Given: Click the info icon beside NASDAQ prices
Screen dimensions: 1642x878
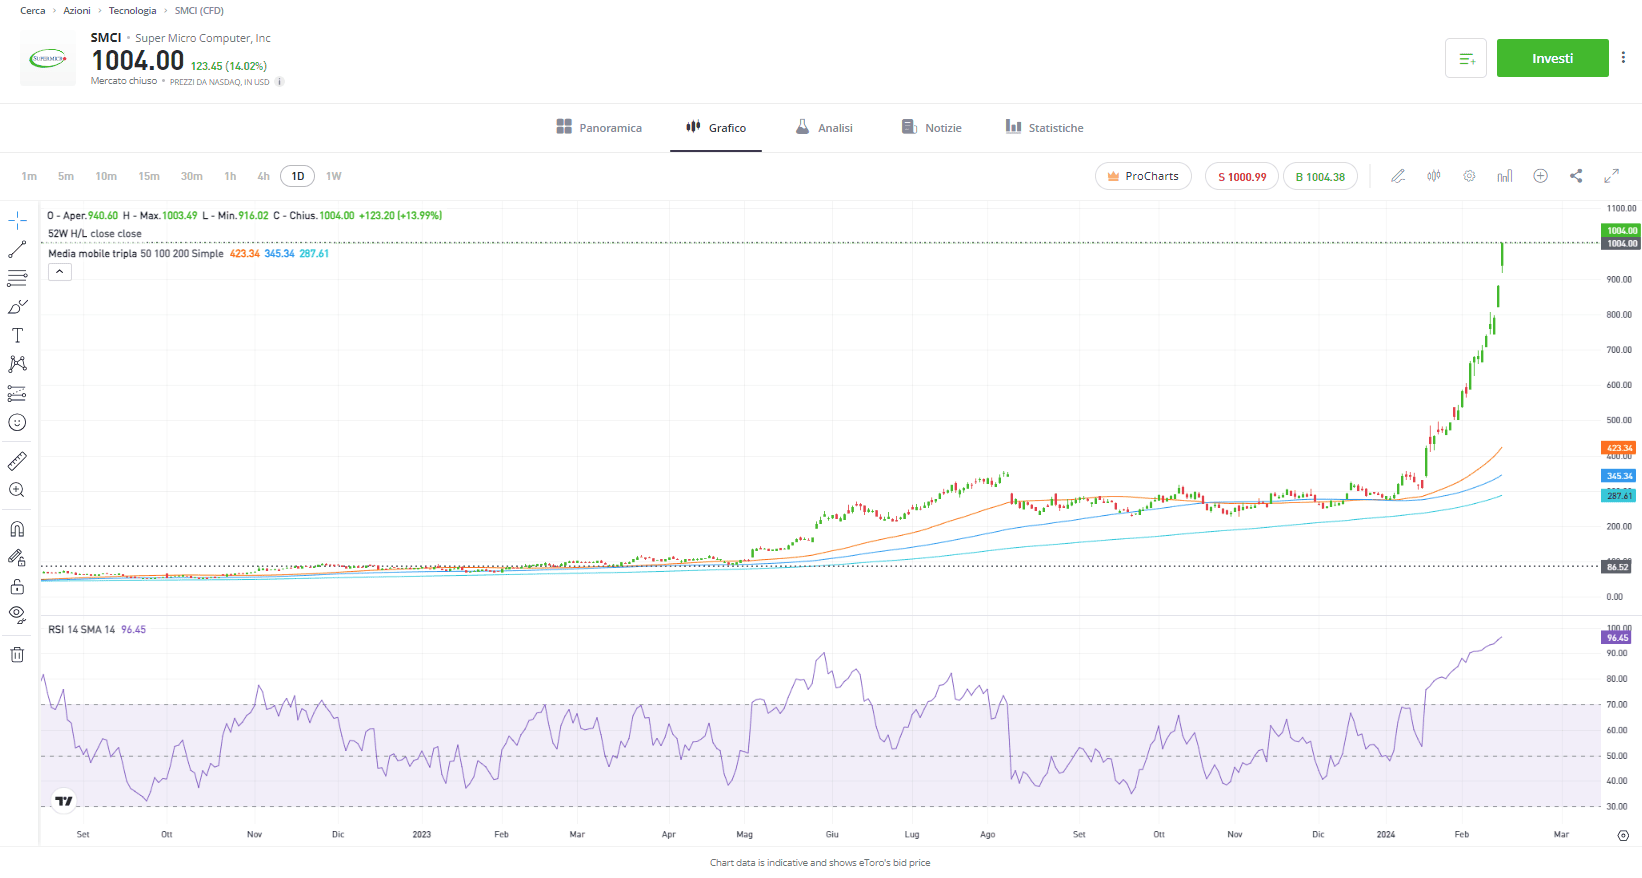Looking at the screenshot, I should coord(280,82).
